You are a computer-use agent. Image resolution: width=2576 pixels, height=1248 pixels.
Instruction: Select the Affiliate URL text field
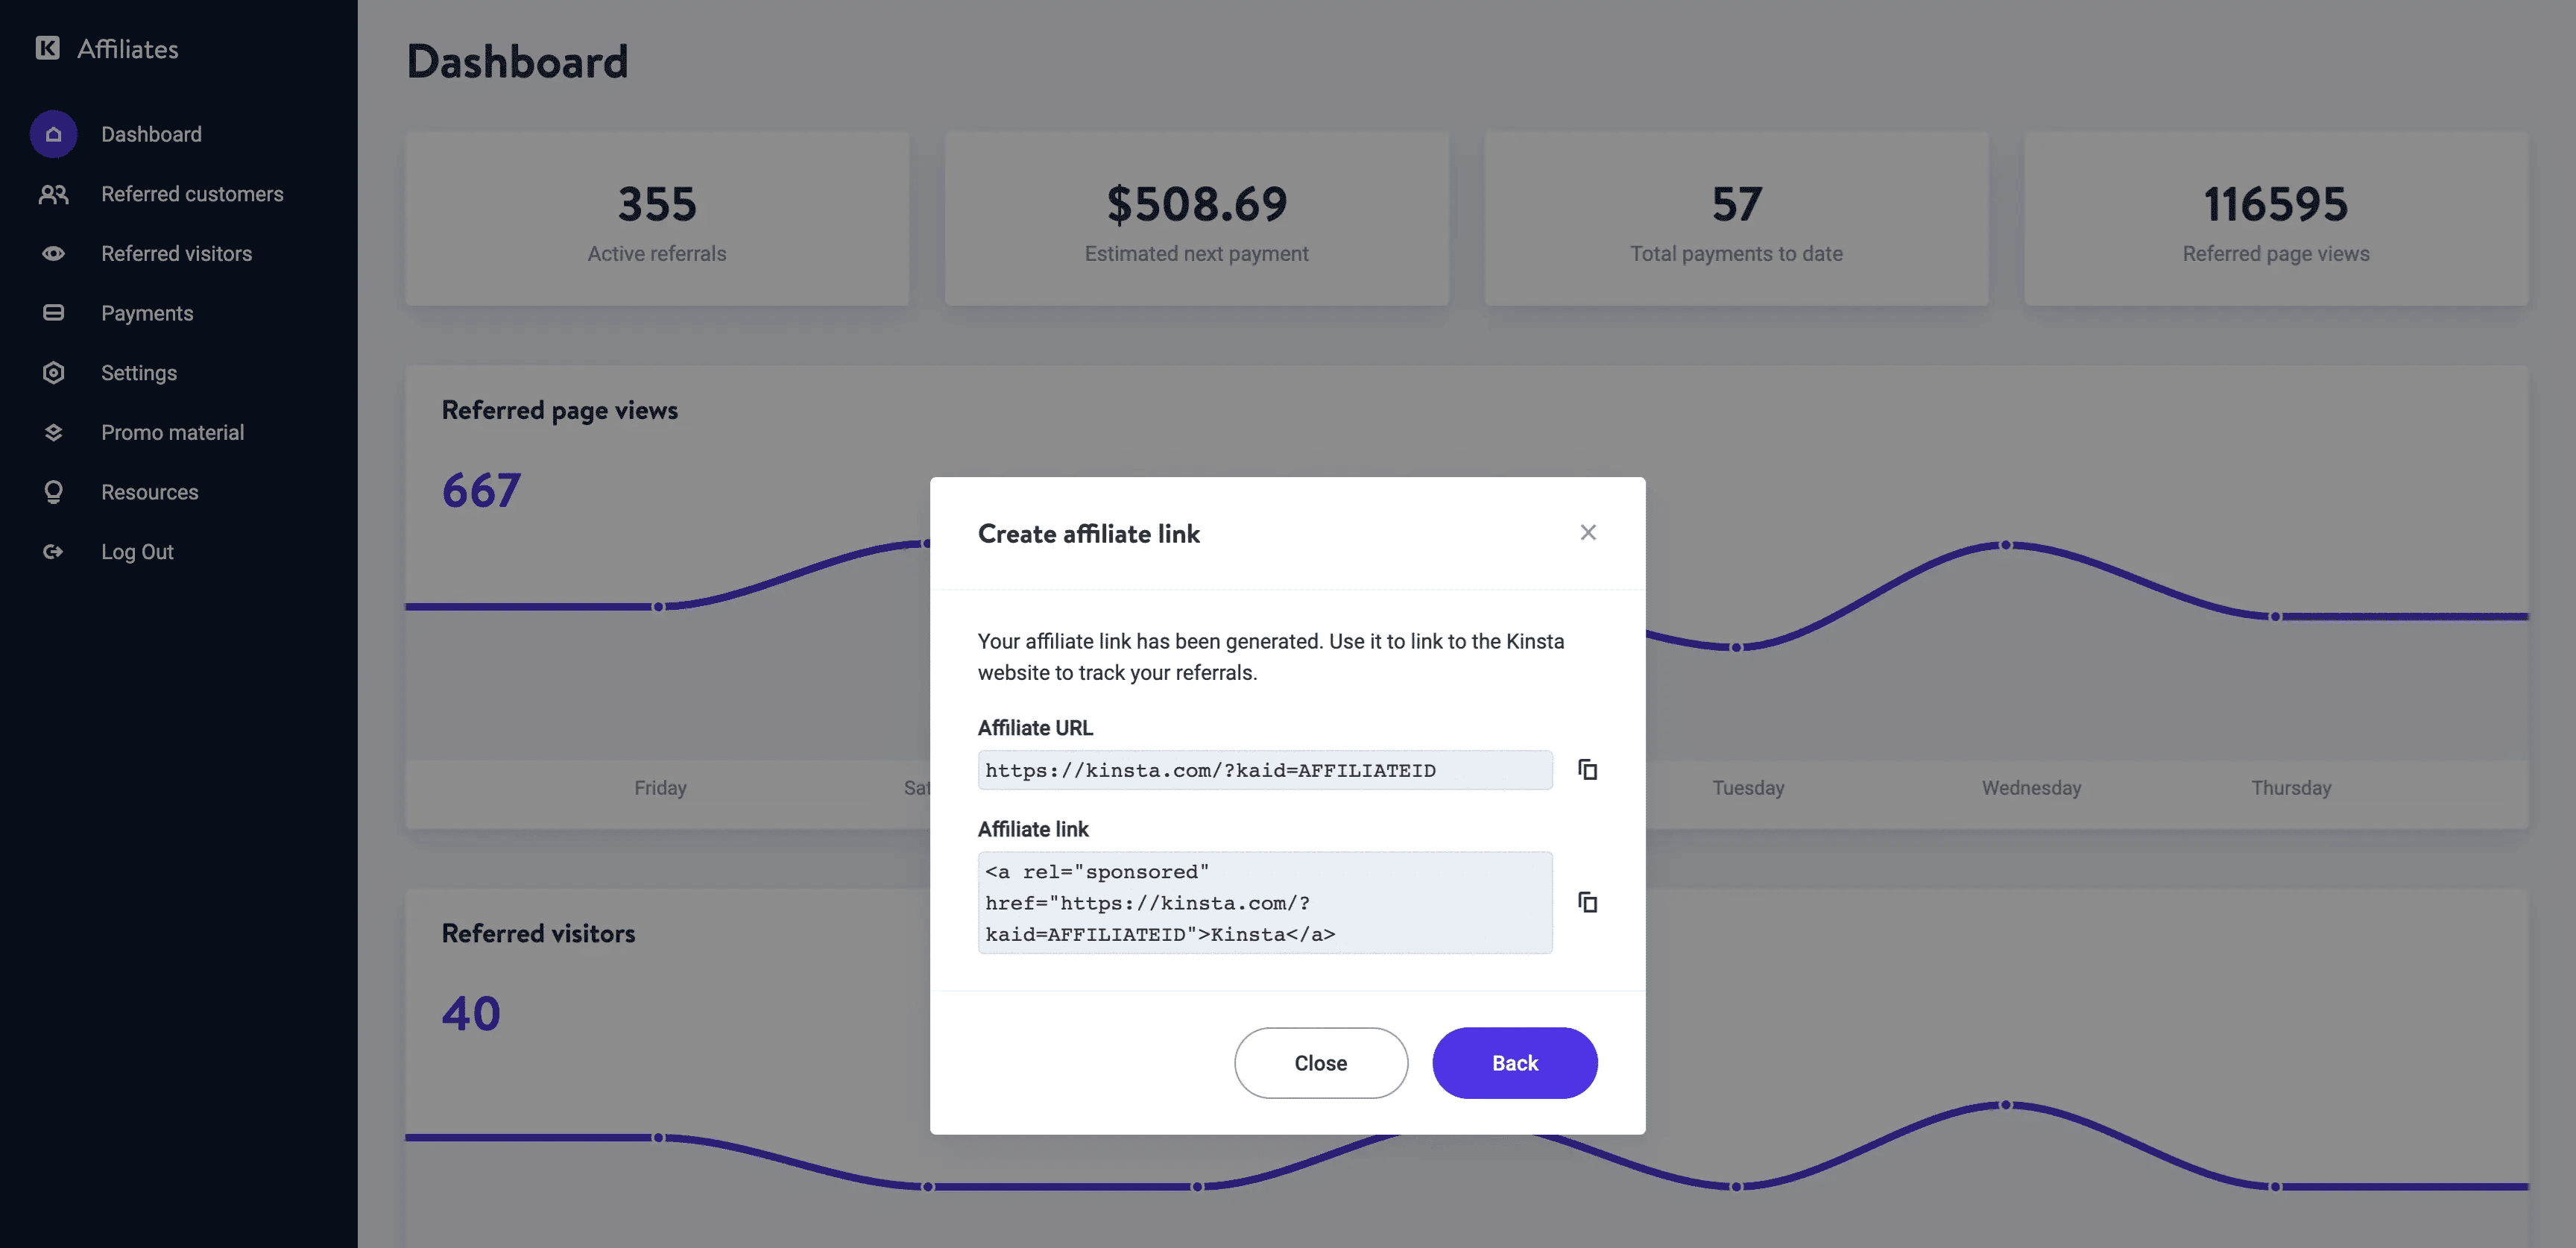pyautogui.click(x=1265, y=769)
